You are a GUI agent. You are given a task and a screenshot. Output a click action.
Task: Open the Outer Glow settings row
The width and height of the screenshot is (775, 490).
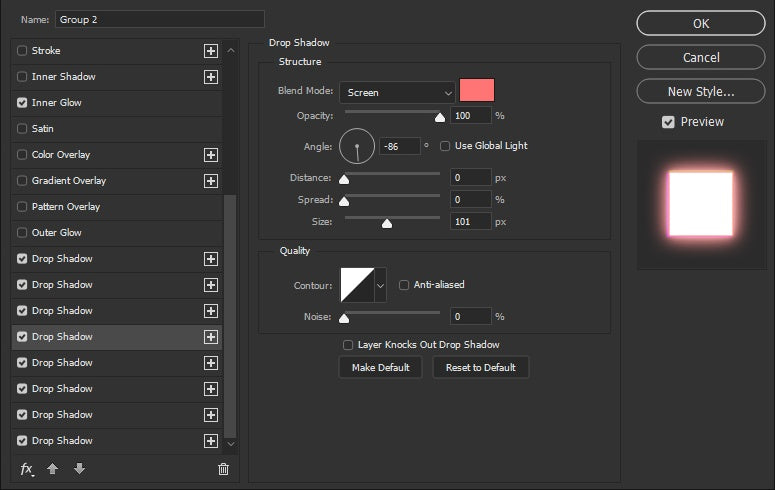tap(117, 232)
